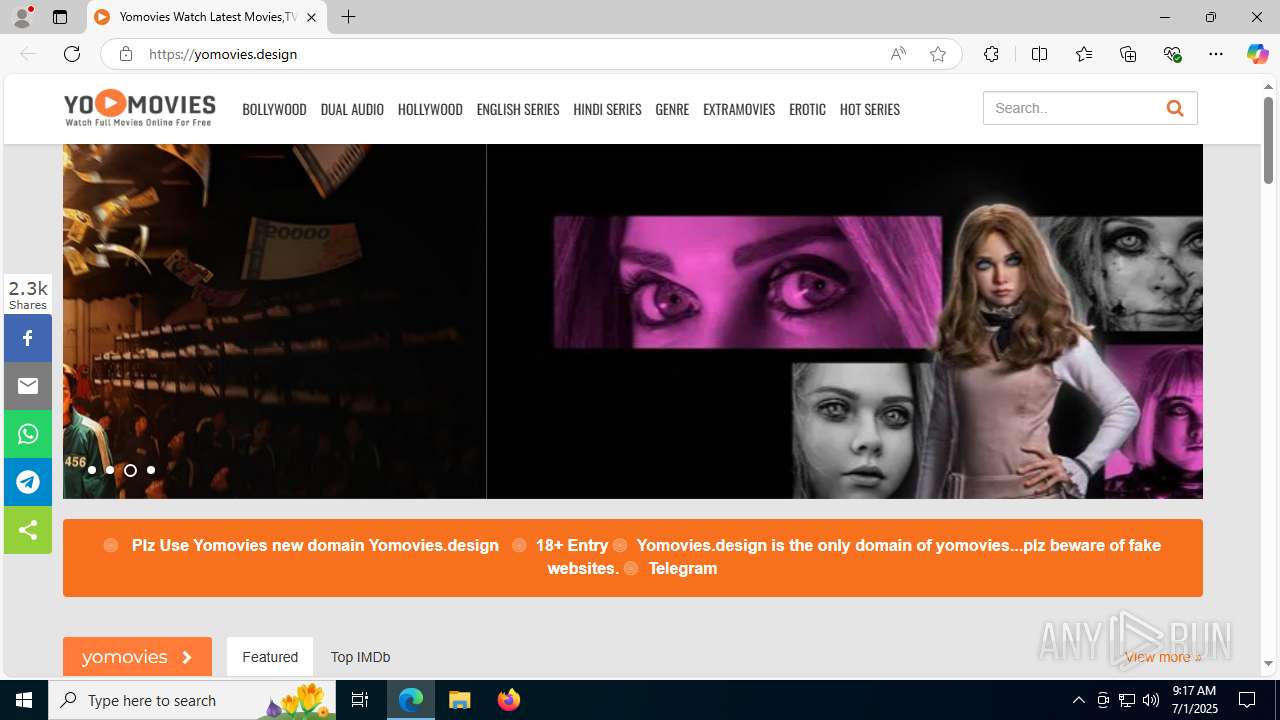Open ENGLISH SERIES menu

[x=518, y=109]
